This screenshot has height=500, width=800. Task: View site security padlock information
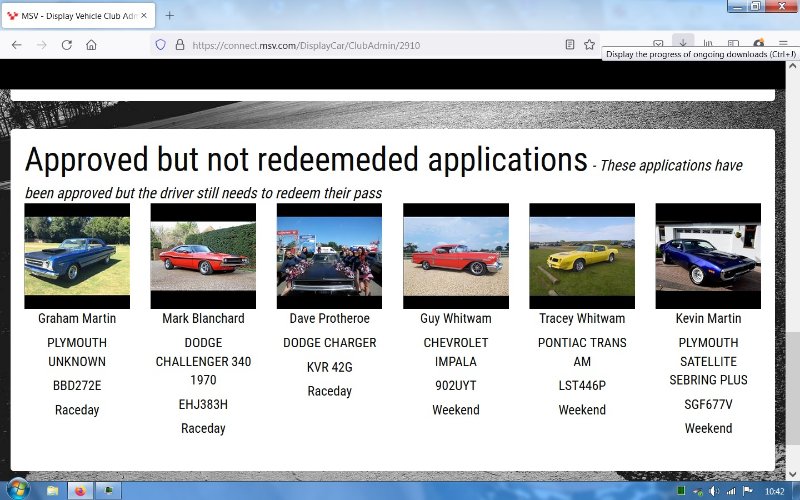point(180,45)
